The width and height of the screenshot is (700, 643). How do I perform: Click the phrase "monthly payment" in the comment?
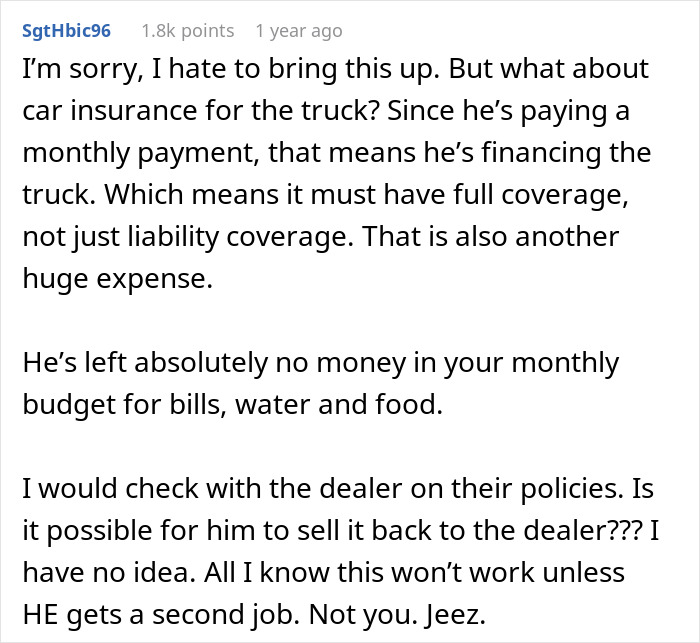[117, 154]
